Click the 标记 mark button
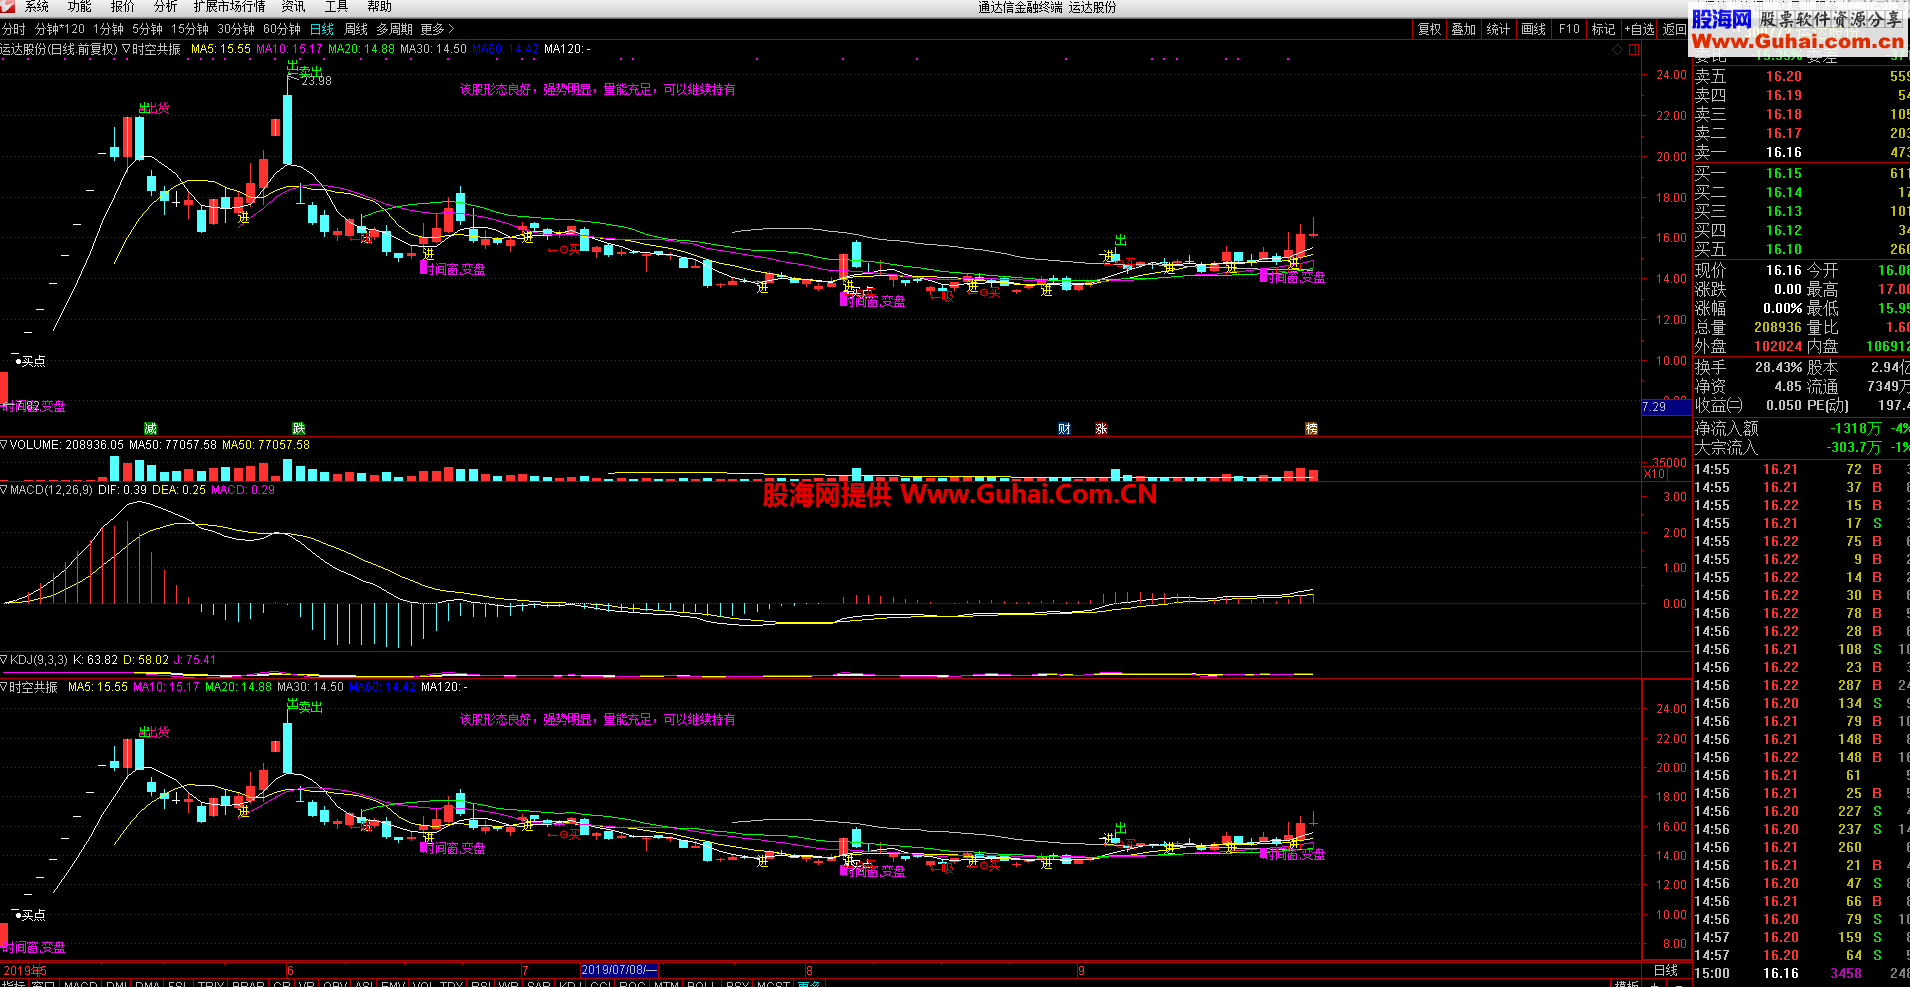 tap(1604, 29)
